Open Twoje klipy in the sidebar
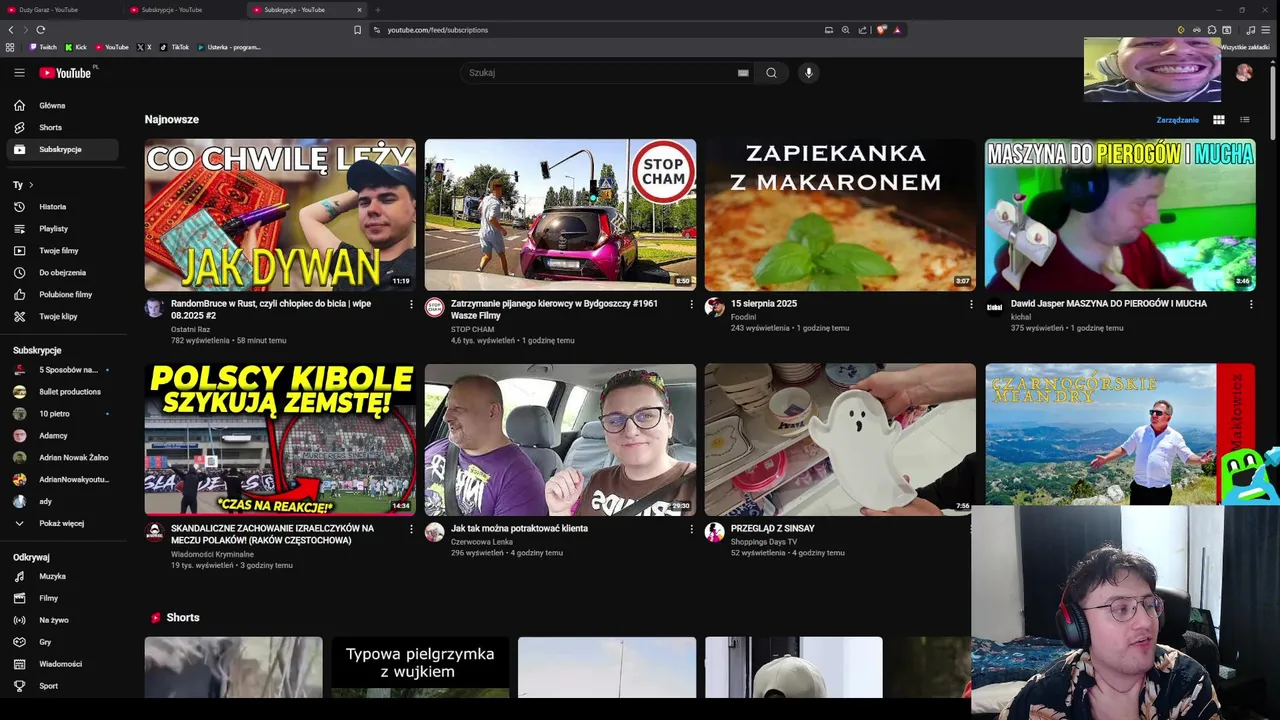Screen dimensions: 1280x720 click(64, 316)
